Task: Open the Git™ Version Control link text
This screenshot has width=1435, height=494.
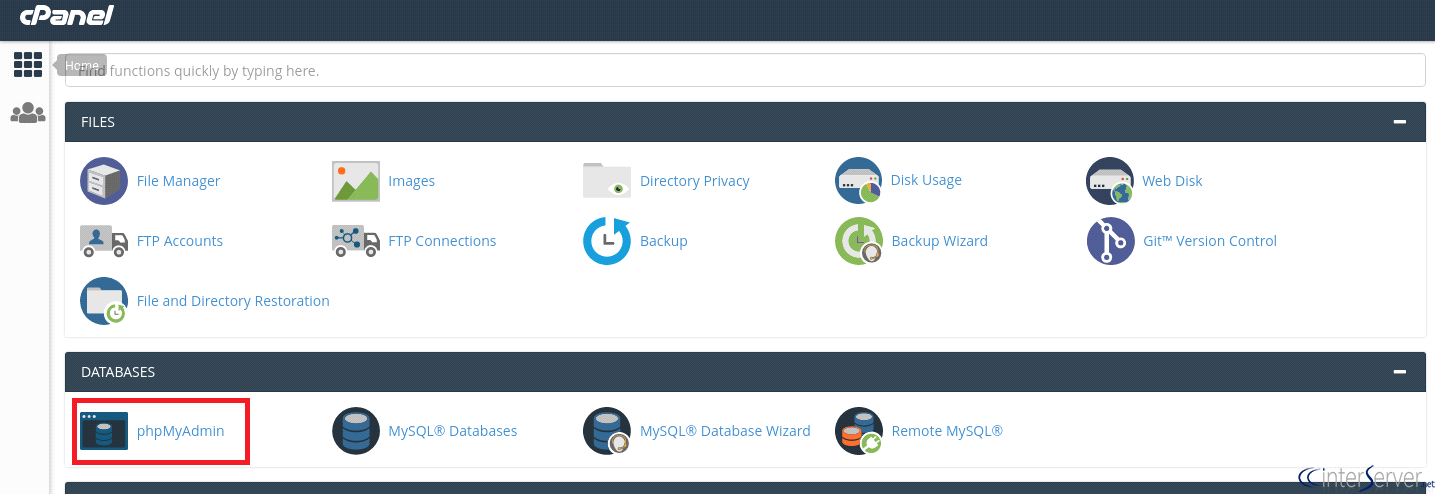Action: click(1210, 241)
